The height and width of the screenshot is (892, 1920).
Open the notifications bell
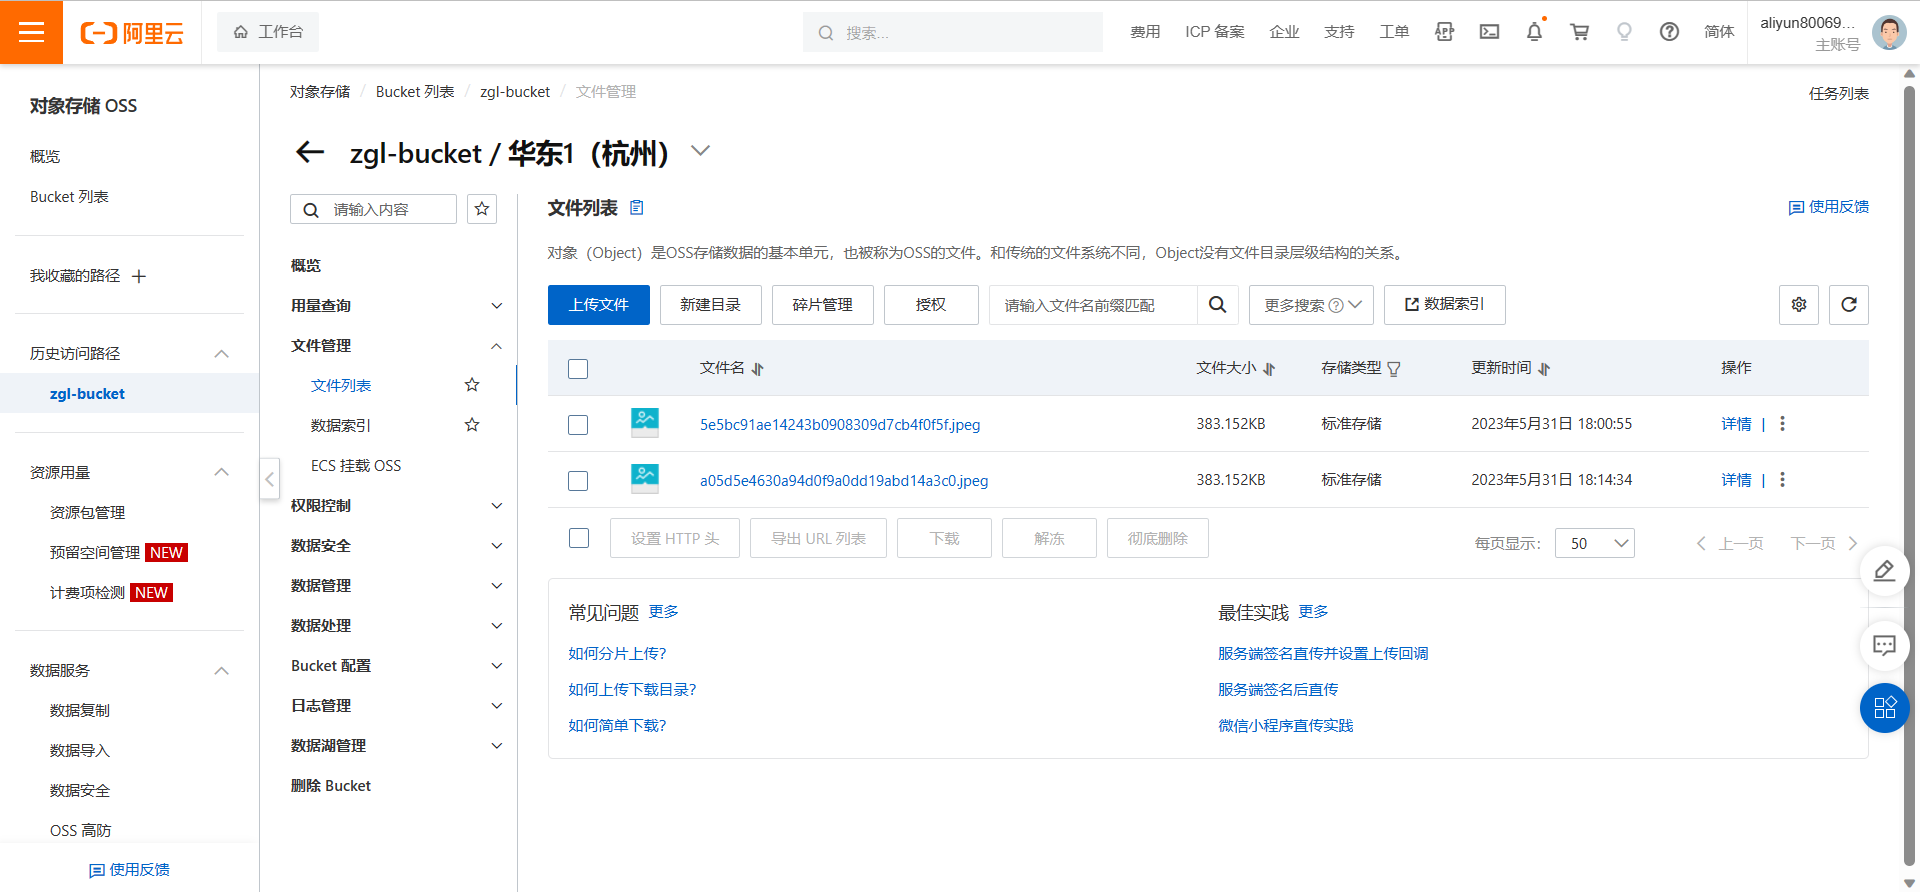point(1534,32)
